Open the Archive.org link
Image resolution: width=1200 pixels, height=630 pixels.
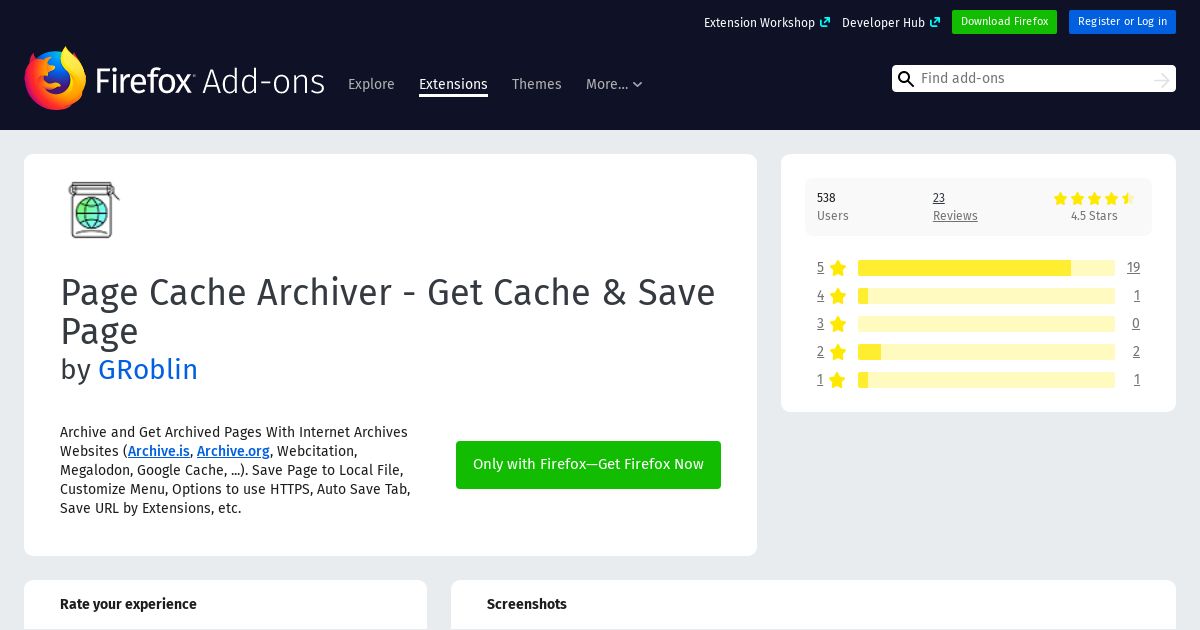click(x=233, y=451)
